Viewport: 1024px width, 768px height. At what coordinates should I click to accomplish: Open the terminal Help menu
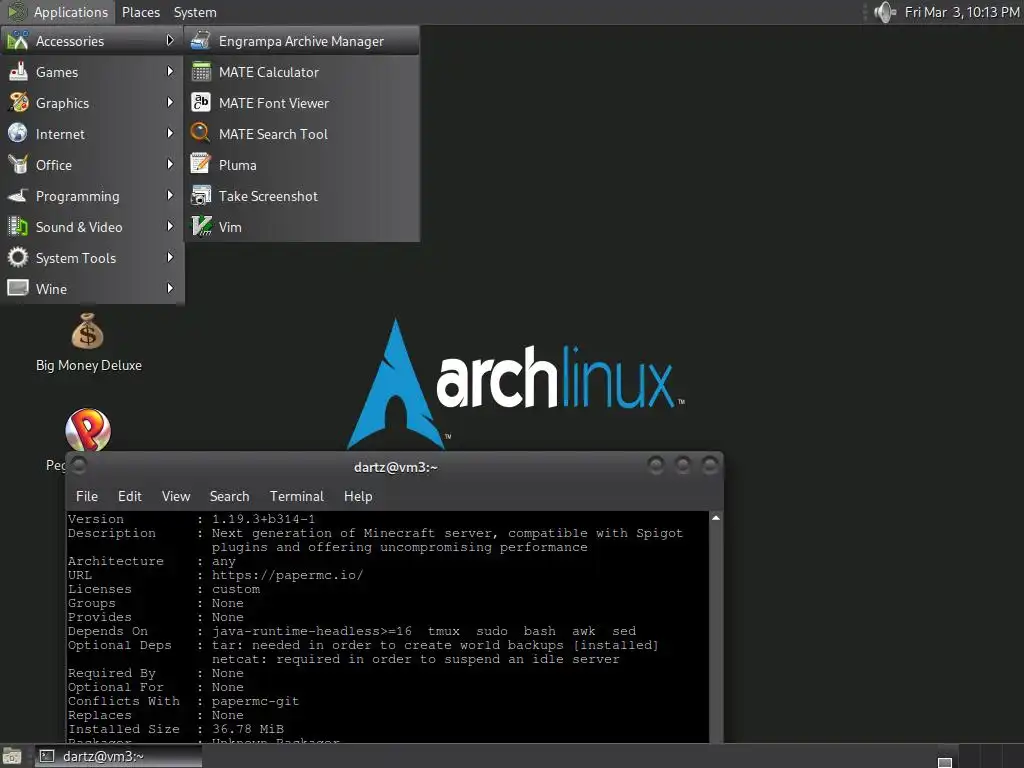tap(358, 496)
